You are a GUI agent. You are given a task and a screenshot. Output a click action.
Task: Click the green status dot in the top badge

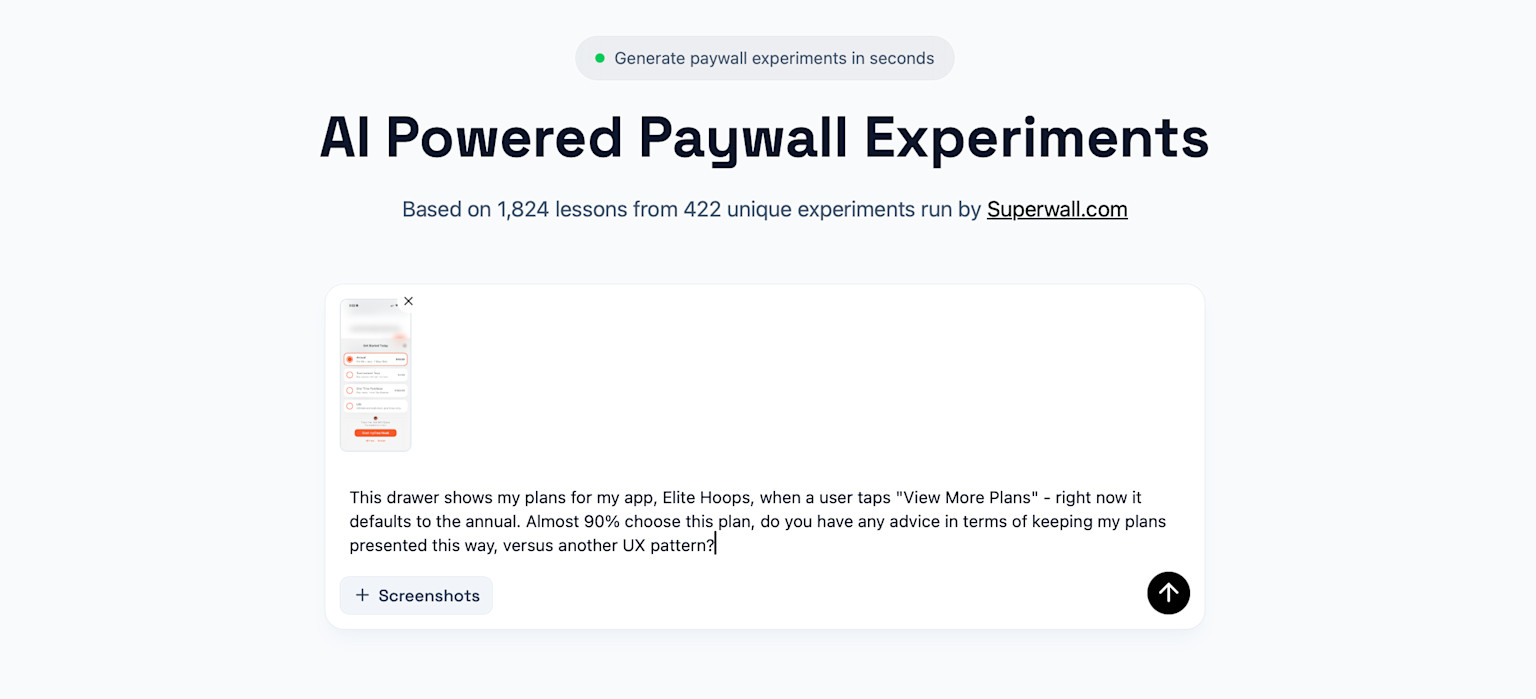(601, 58)
